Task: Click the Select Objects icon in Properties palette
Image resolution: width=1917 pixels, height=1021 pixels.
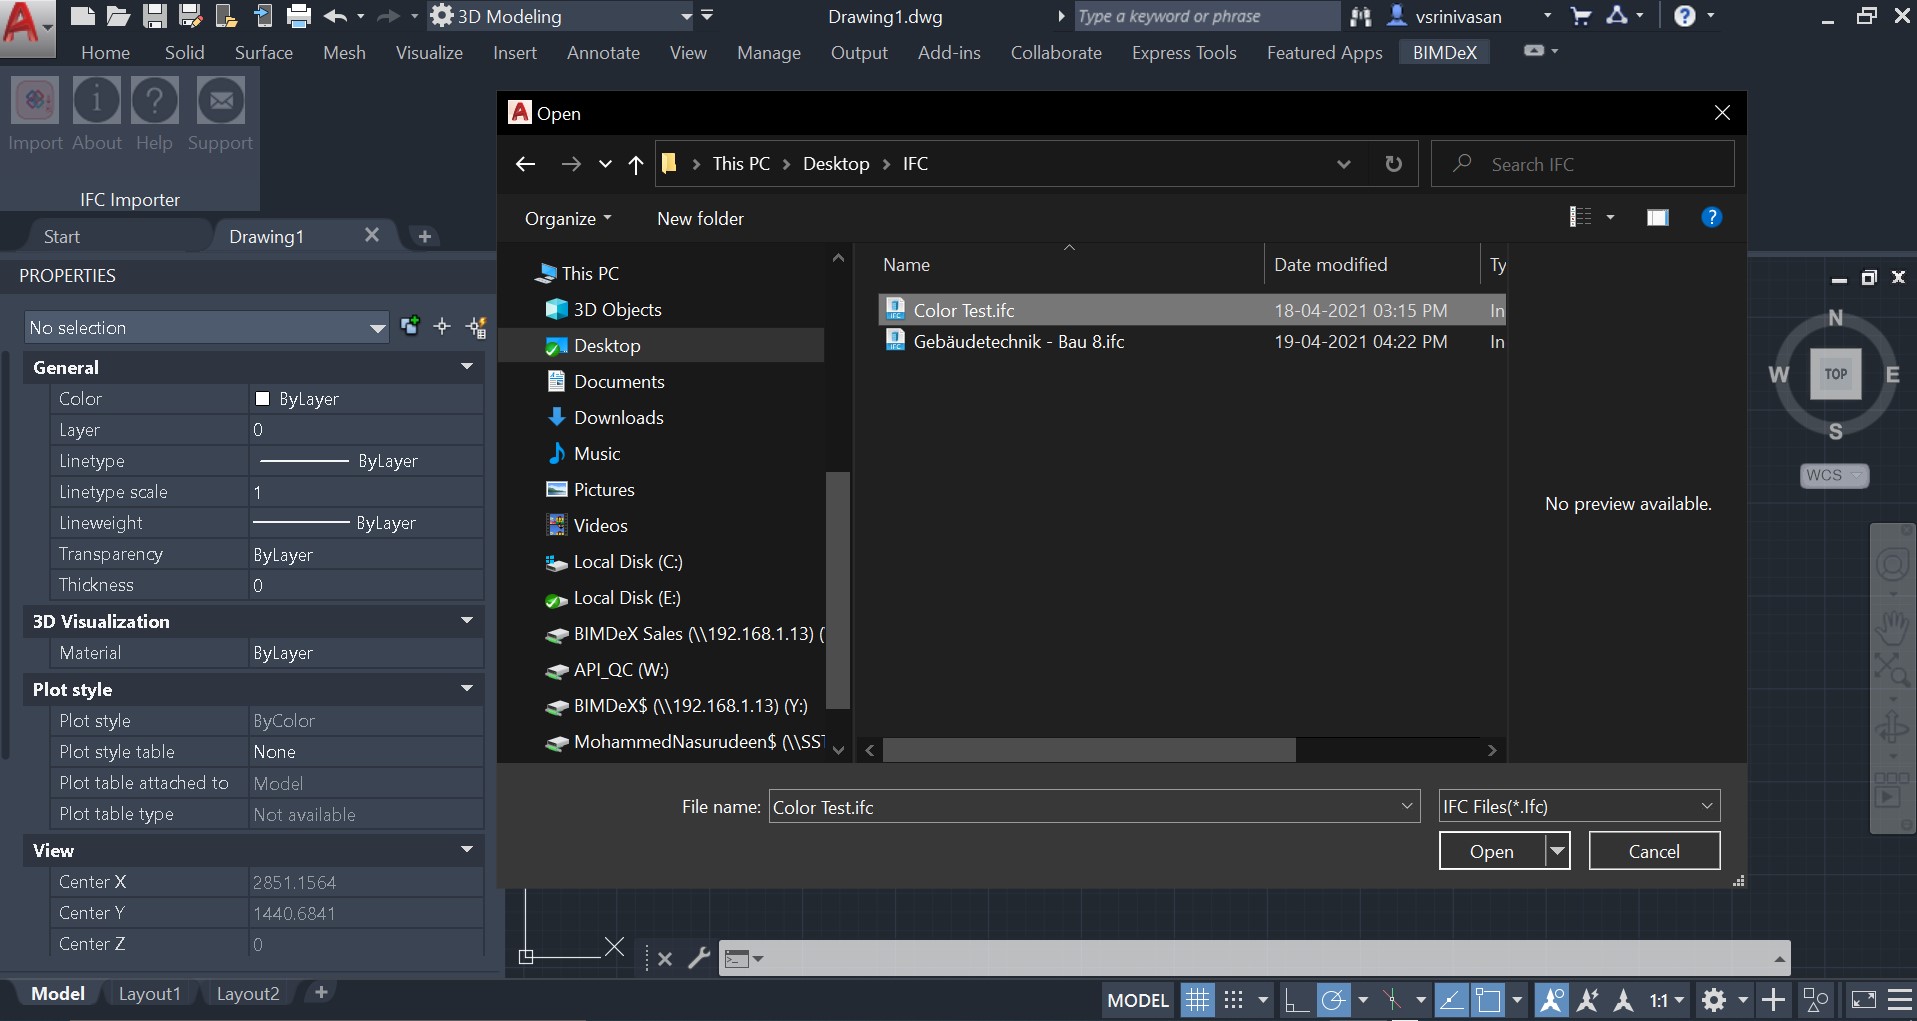Action: click(442, 327)
